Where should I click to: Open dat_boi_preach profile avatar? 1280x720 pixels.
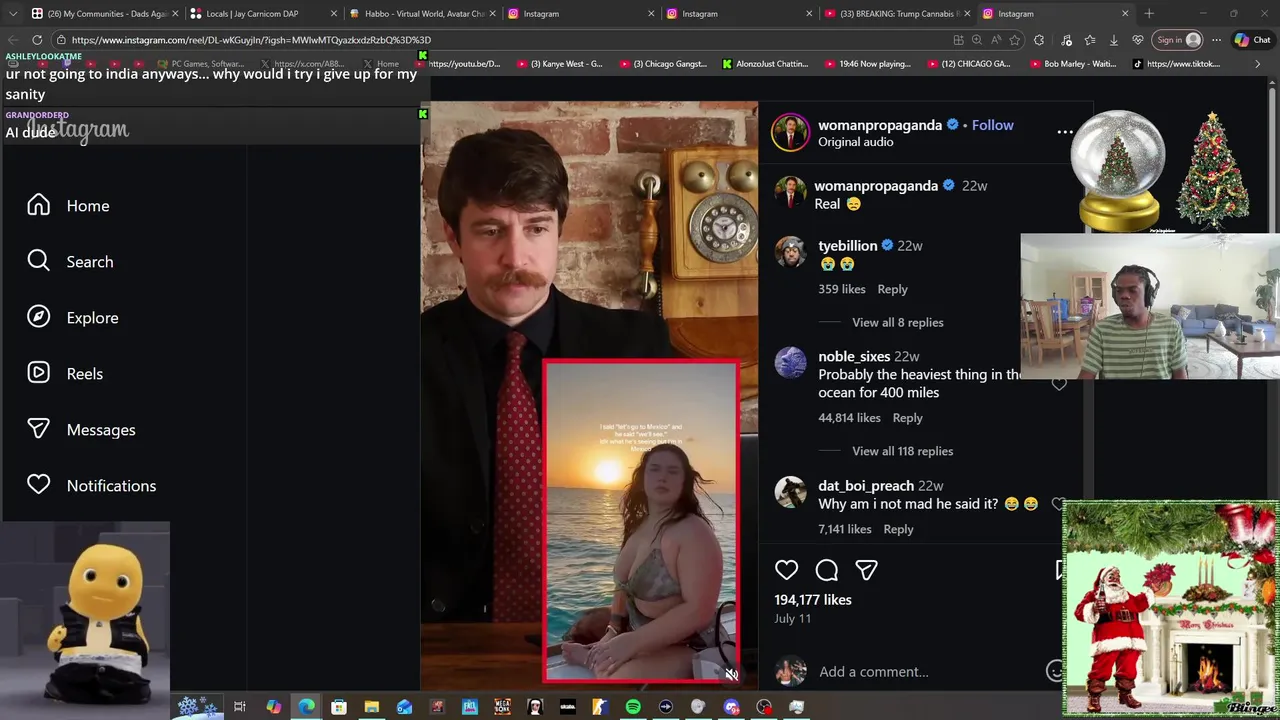click(x=790, y=492)
